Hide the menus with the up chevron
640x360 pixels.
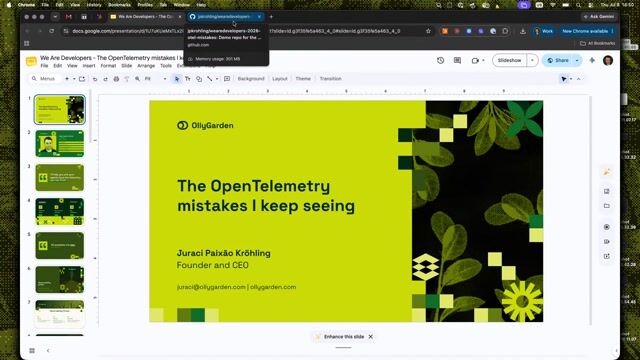(x=579, y=79)
